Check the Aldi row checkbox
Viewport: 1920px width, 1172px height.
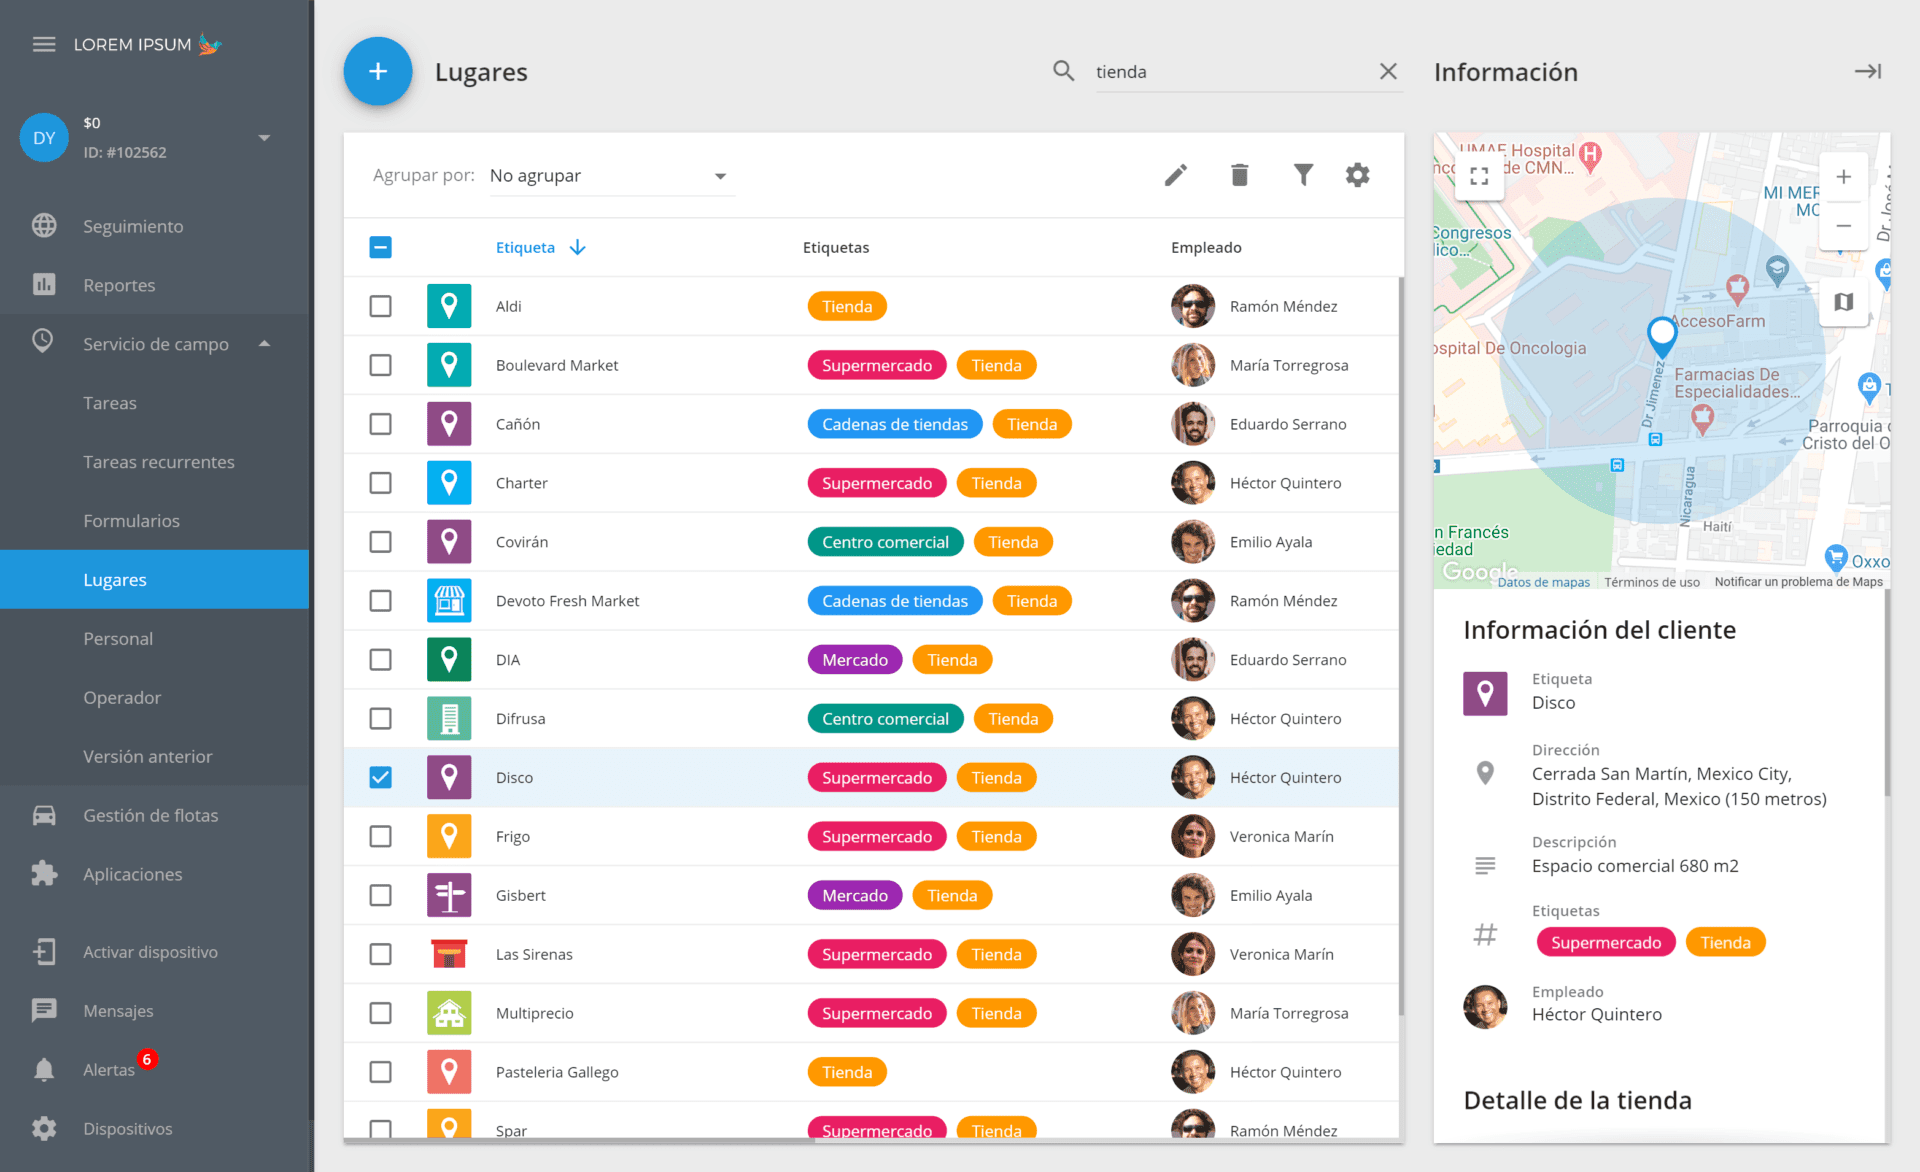coord(380,306)
